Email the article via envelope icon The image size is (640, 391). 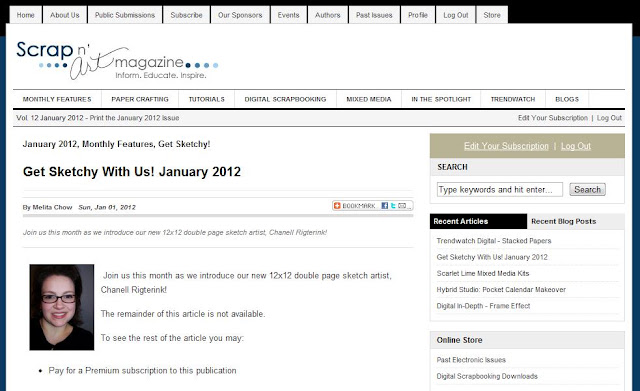(x=402, y=206)
